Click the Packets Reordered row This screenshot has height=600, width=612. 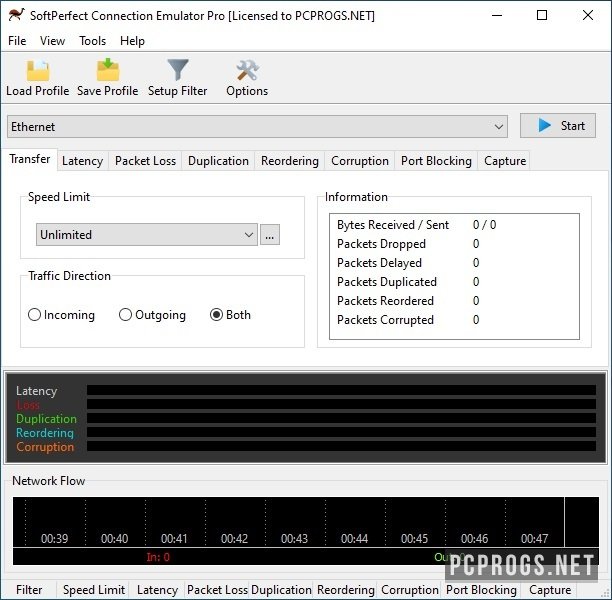454,301
